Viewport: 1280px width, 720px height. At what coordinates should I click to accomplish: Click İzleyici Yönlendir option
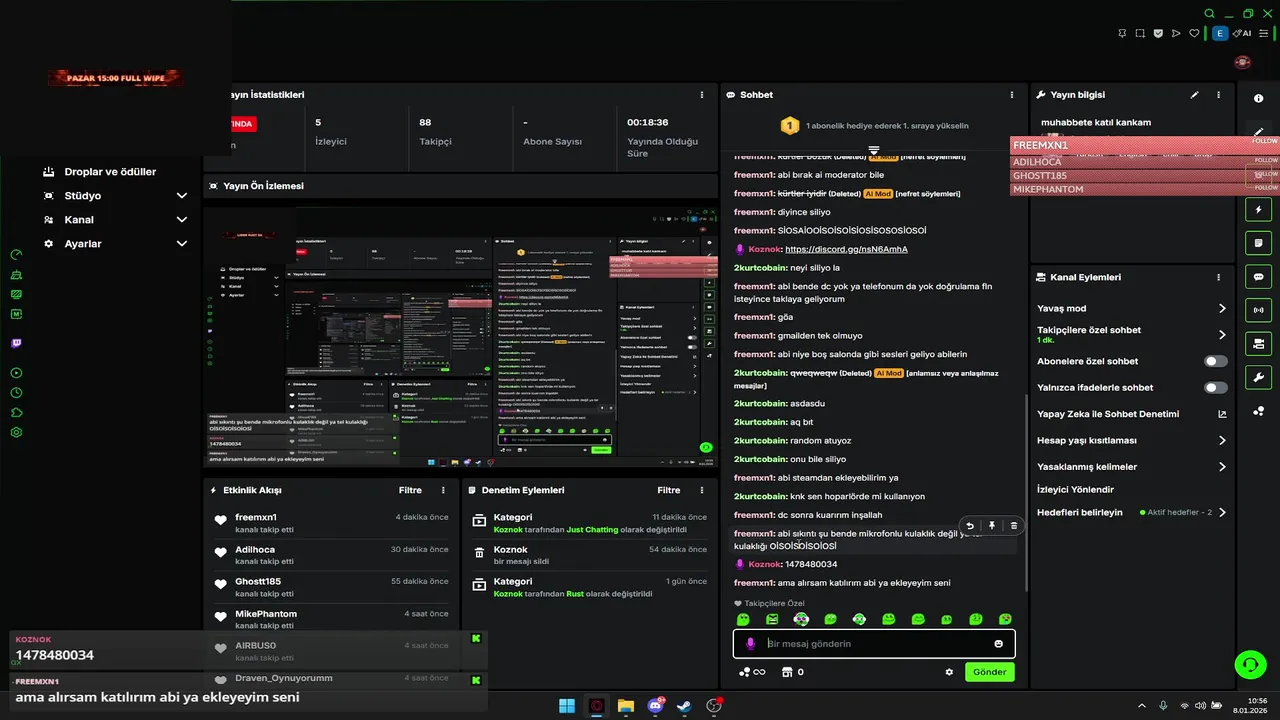(x=1075, y=489)
